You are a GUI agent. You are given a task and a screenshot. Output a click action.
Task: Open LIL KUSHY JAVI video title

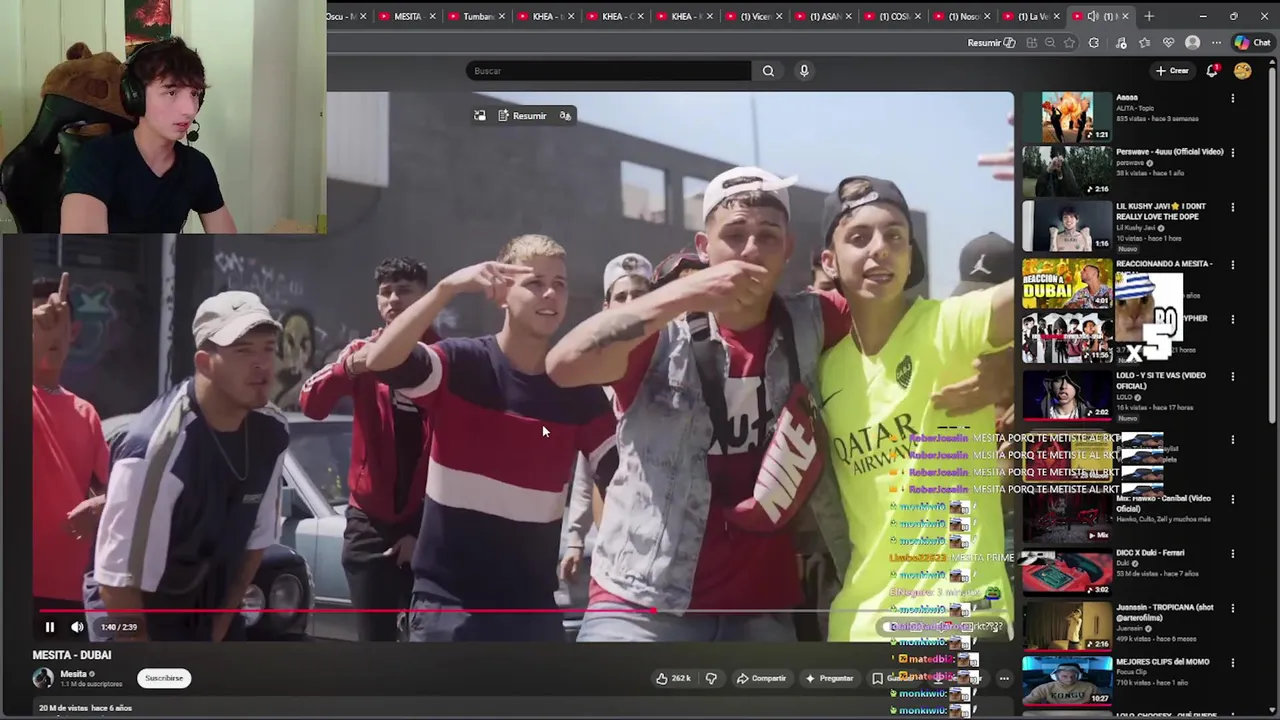[1160, 211]
